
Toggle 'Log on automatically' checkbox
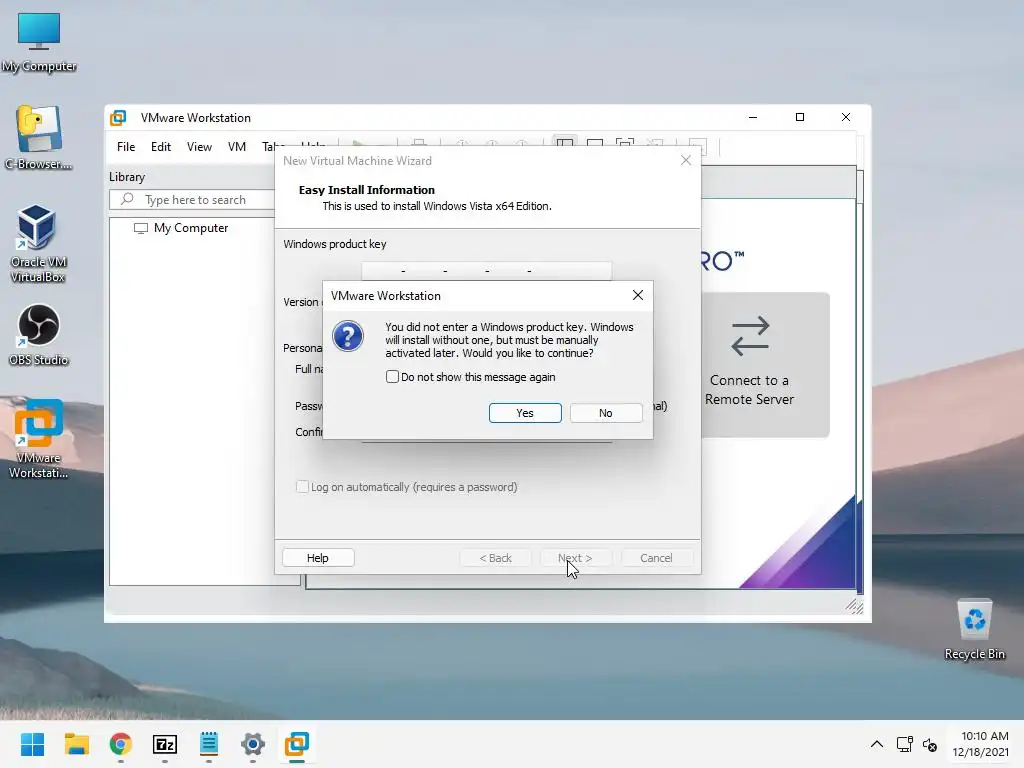pyautogui.click(x=302, y=487)
